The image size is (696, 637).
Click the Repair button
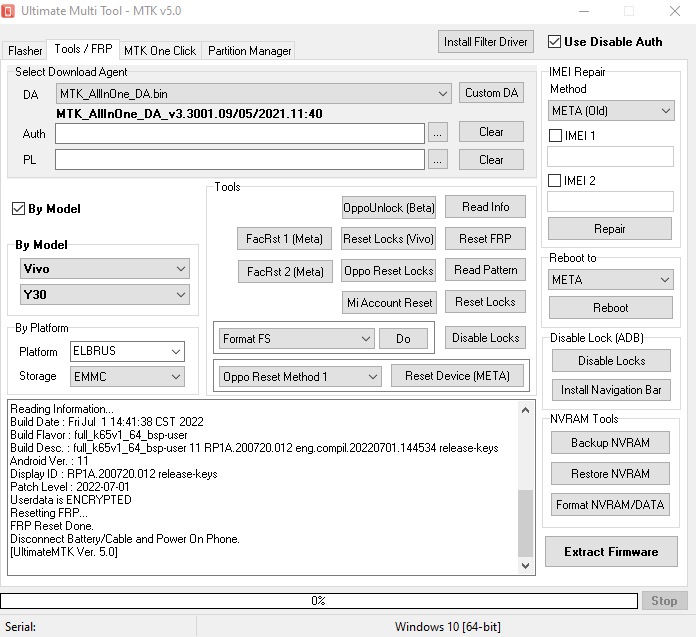pyautogui.click(x=610, y=229)
